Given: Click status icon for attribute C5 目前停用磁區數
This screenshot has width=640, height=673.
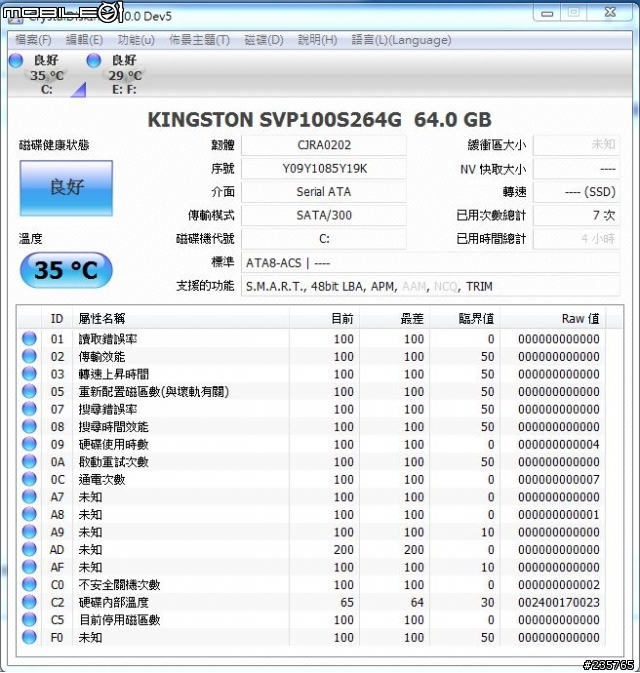Looking at the screenshot, I should pyautogui.click(x=29, y=620).
